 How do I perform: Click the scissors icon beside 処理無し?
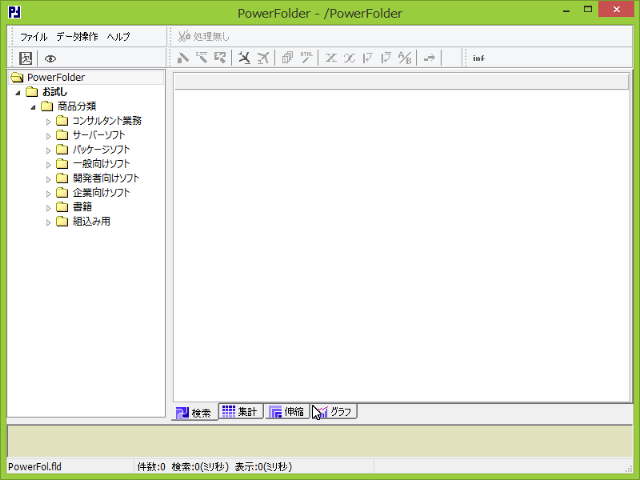(184, 36)
